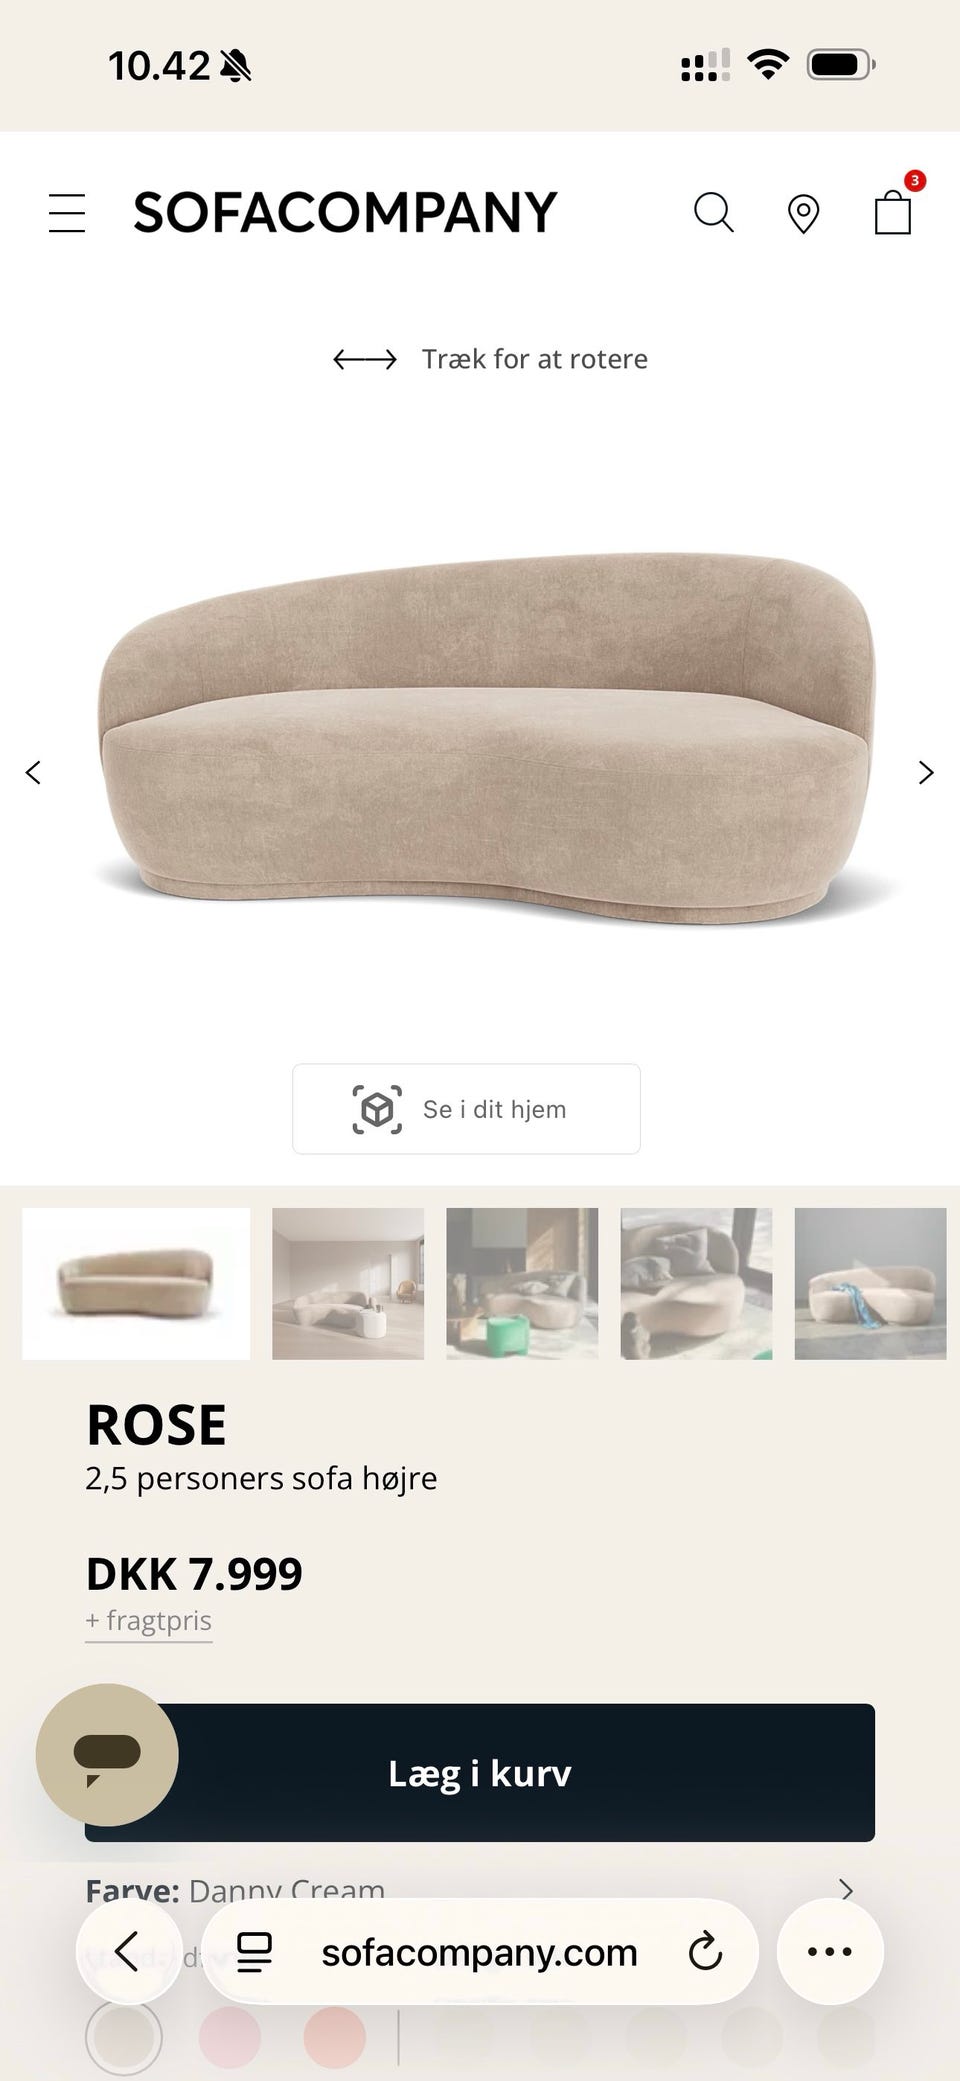Screen dimensions: 960x2081
Task: Select the salmon color swatch
Action: coord(335,2037)
